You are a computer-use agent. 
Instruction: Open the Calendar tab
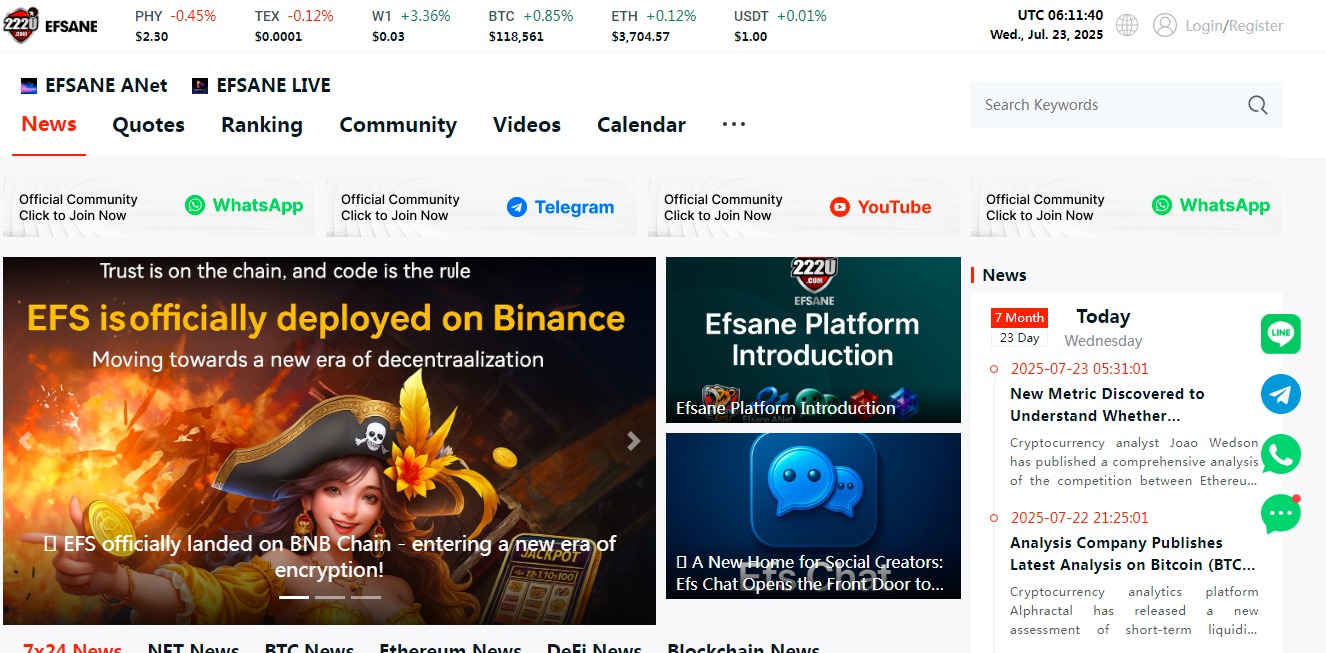tap(641, 125)
